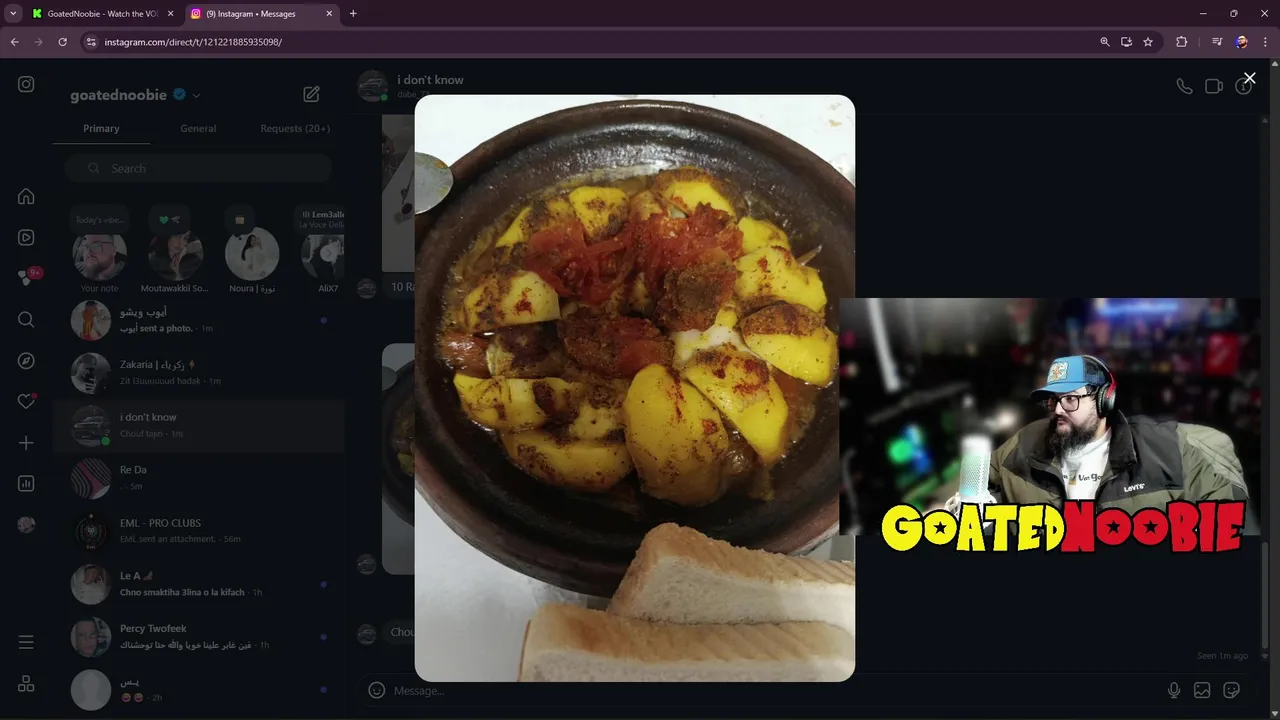1280x720 pixels.
Task: Open the browser three-dot menu
Action: point(1265,42)
